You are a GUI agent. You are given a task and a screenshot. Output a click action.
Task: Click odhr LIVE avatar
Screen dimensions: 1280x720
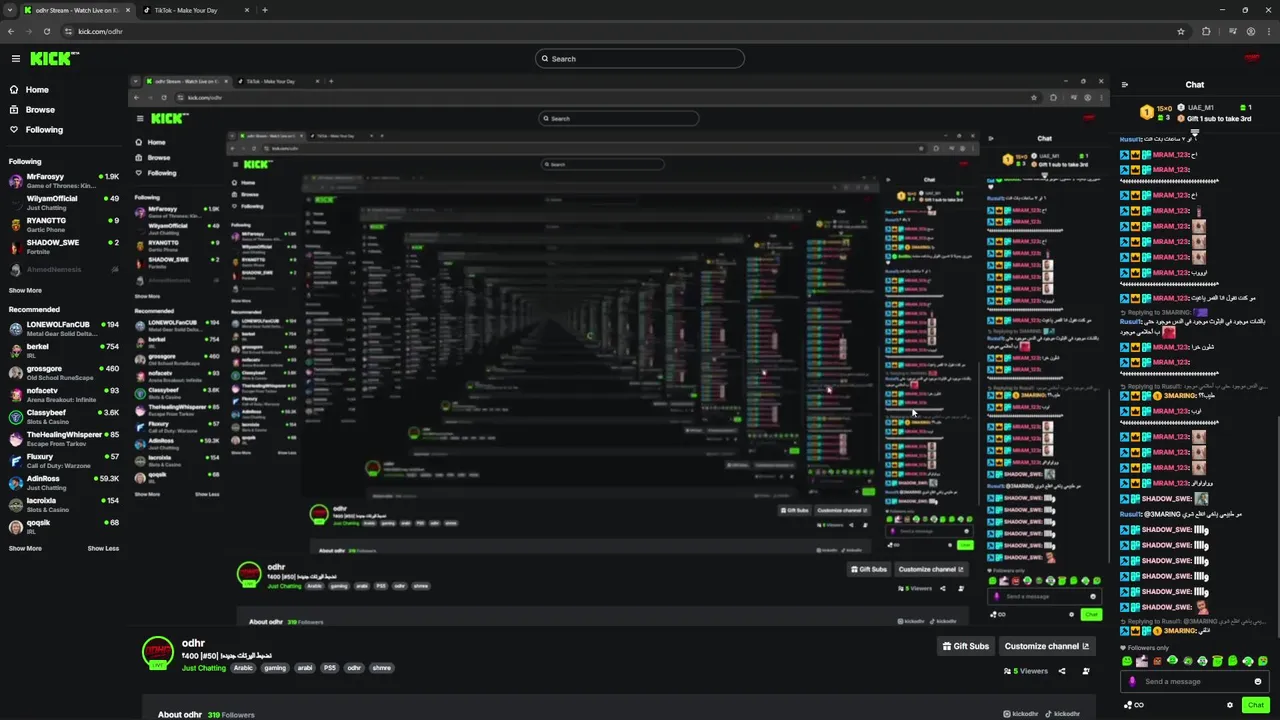click(x=158, y=653)
